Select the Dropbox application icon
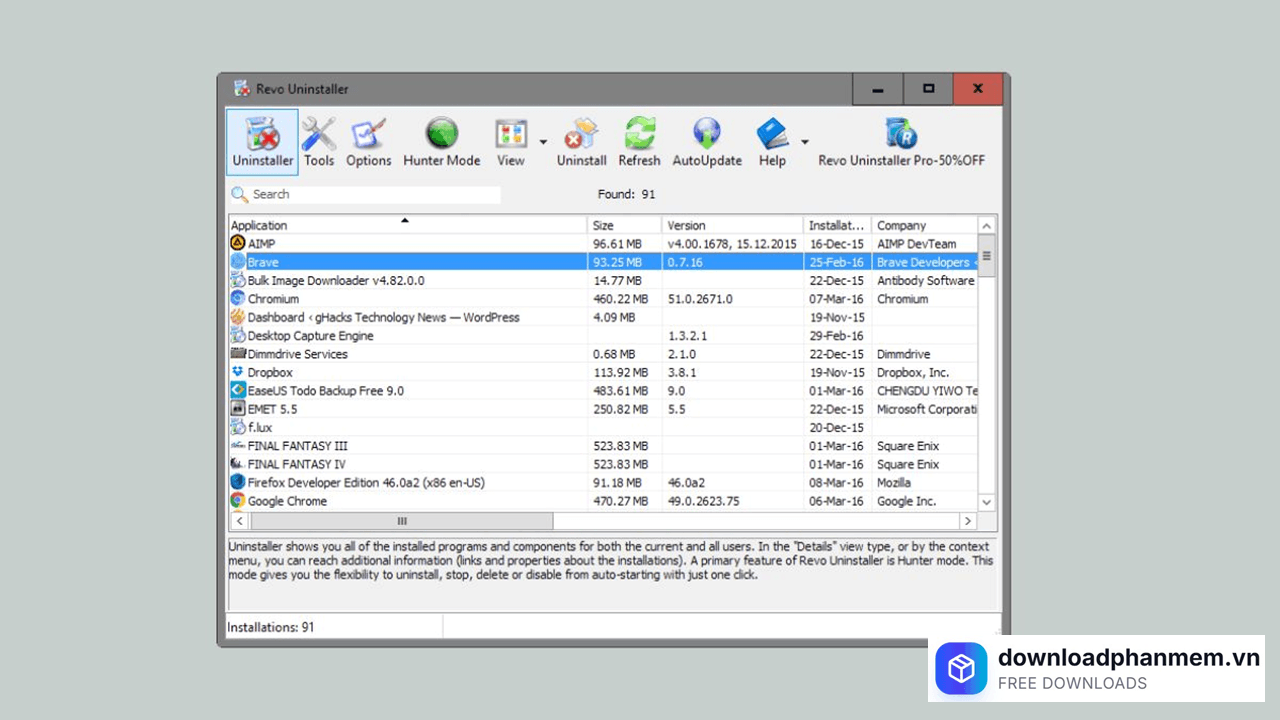 point(238,372)
